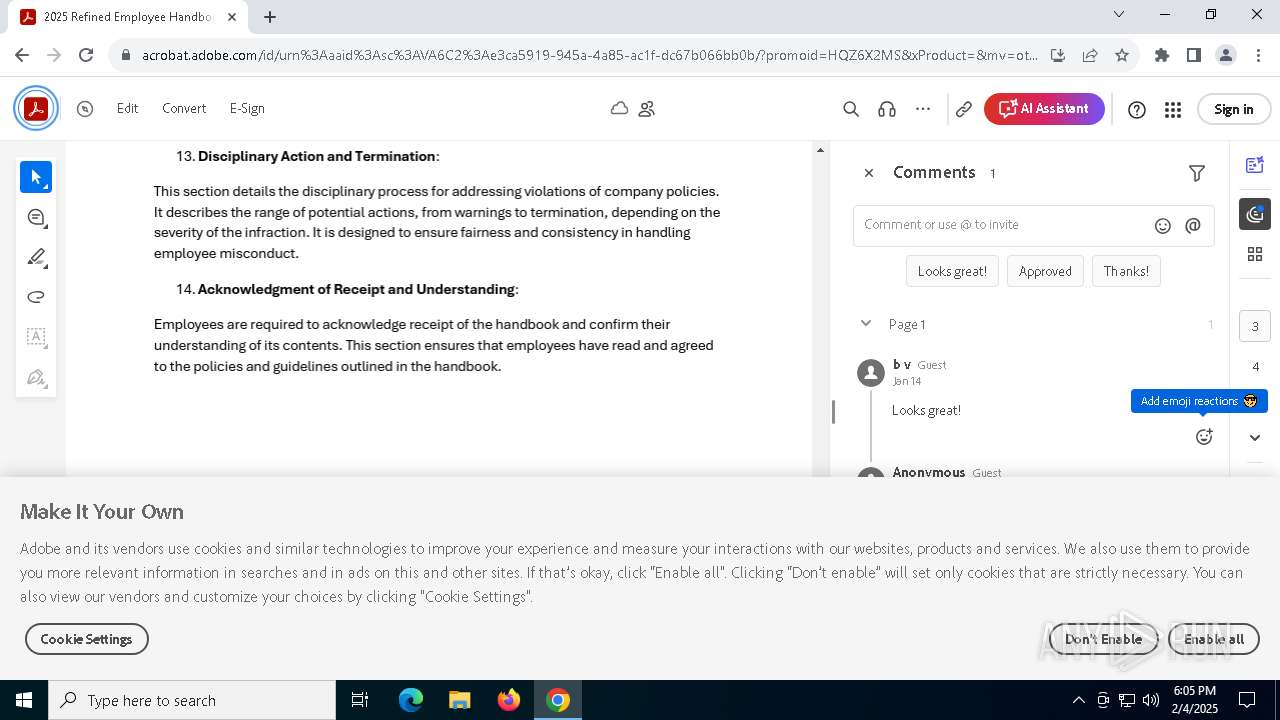Launch Firefox from taskbar
Screen dimensions: 1280x720
click(x=508, y=700)
